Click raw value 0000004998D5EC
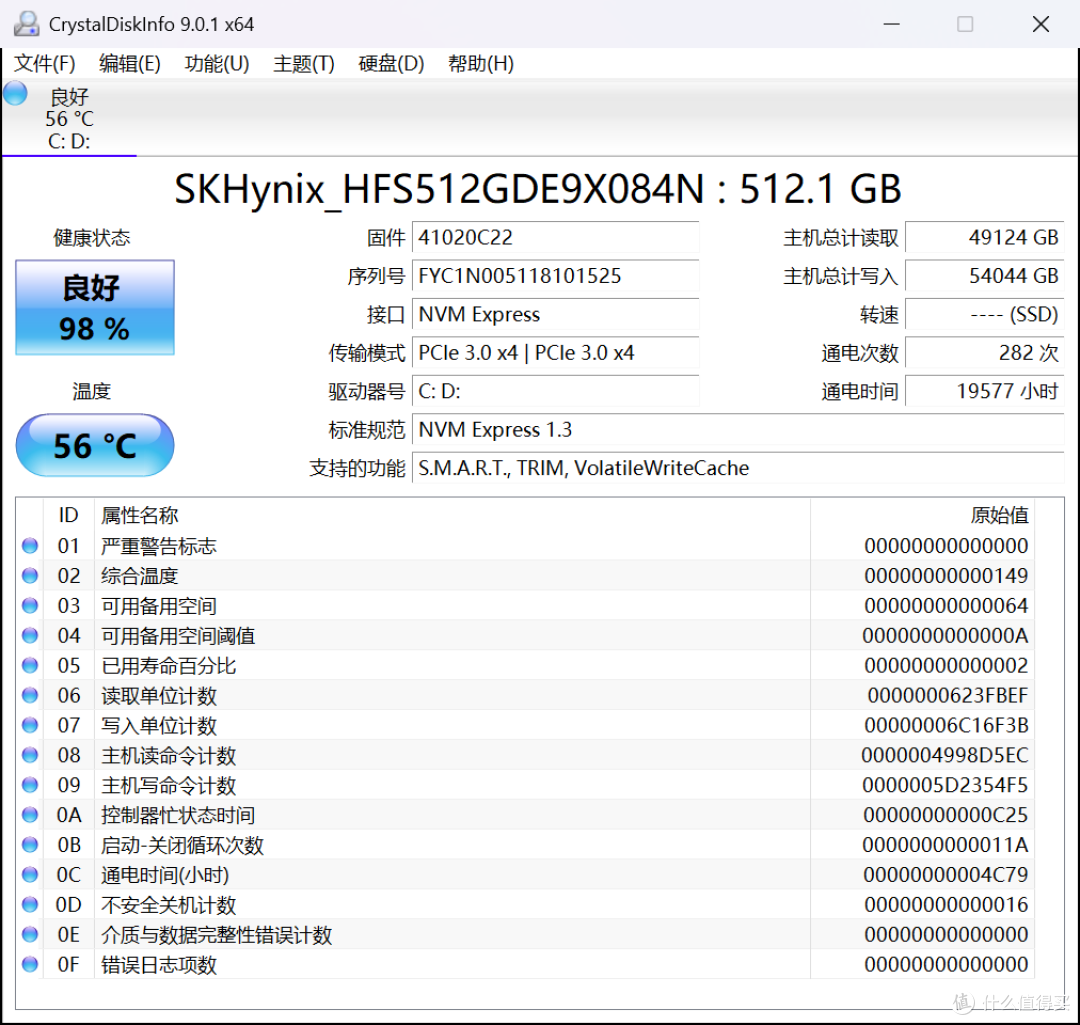 pyautogui.click(x=945, y=756)
